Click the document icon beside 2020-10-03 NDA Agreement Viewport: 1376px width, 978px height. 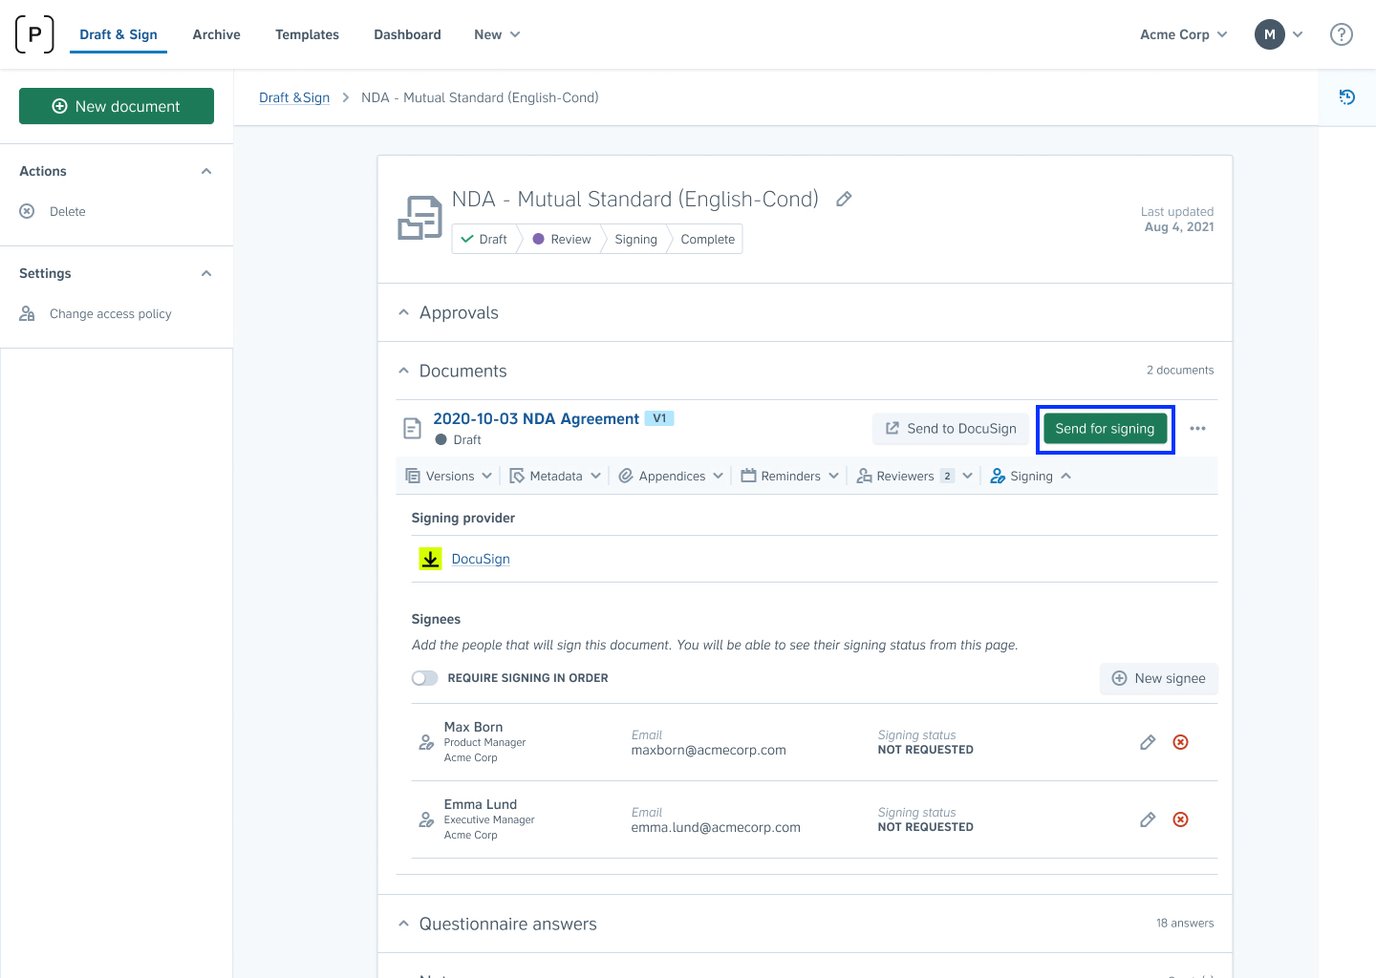pyautogui.click(x=412, y=427)
